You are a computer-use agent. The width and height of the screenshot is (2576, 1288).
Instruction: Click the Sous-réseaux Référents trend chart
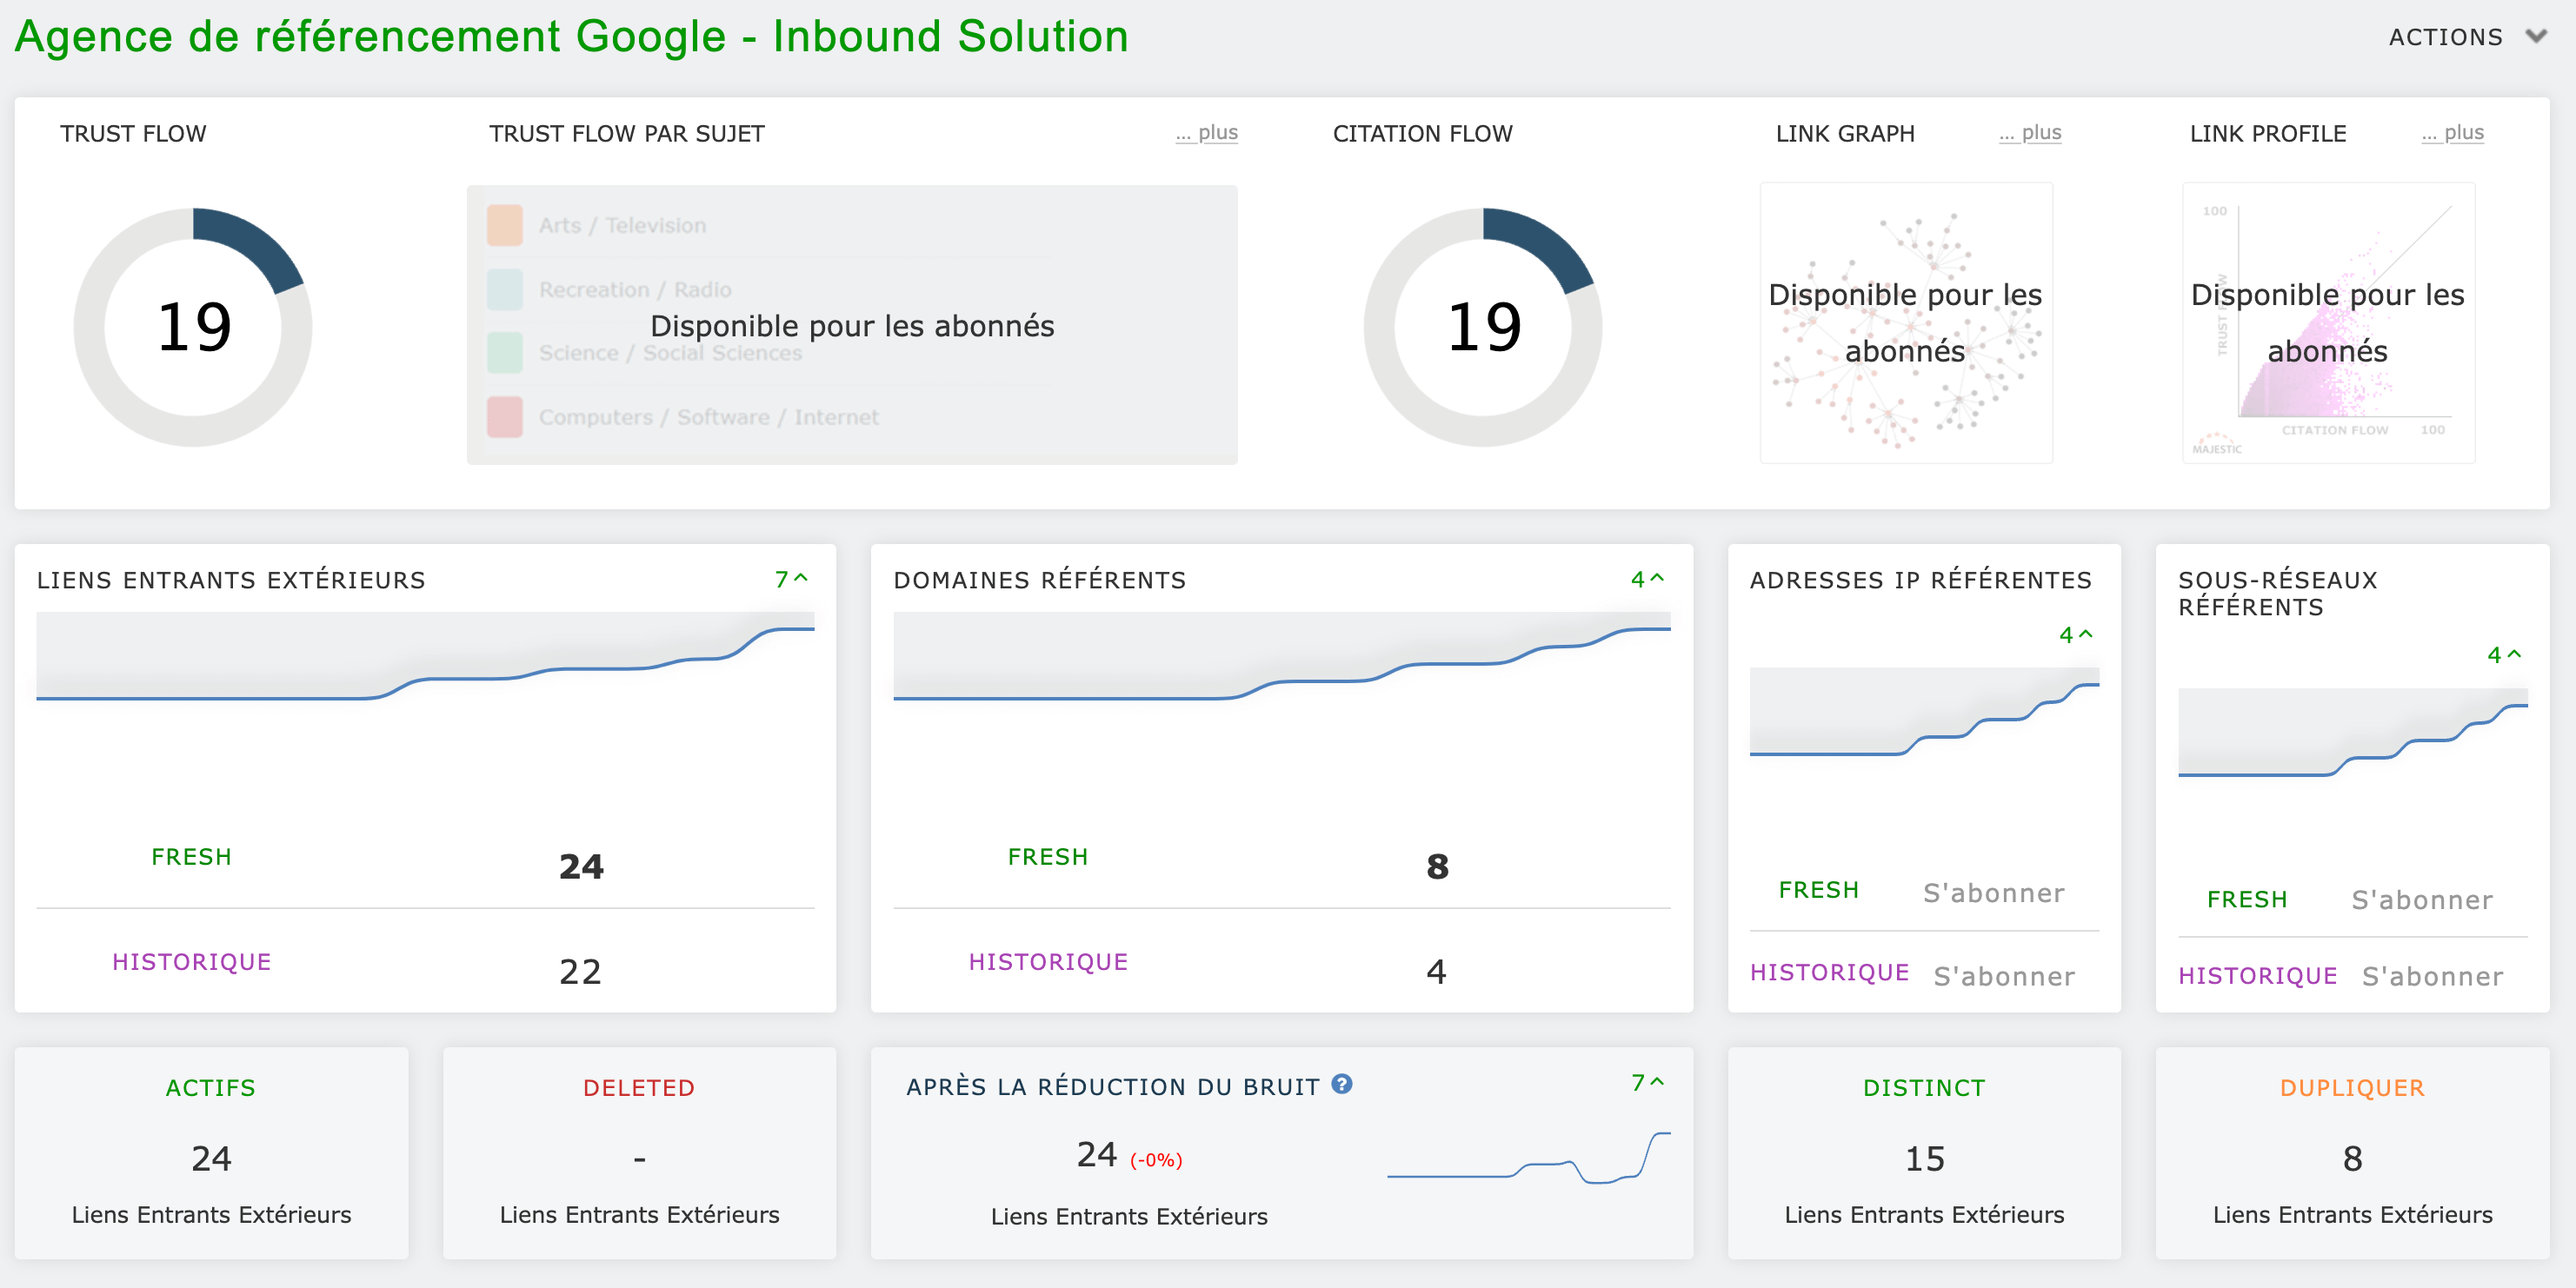click(2352, 733)
